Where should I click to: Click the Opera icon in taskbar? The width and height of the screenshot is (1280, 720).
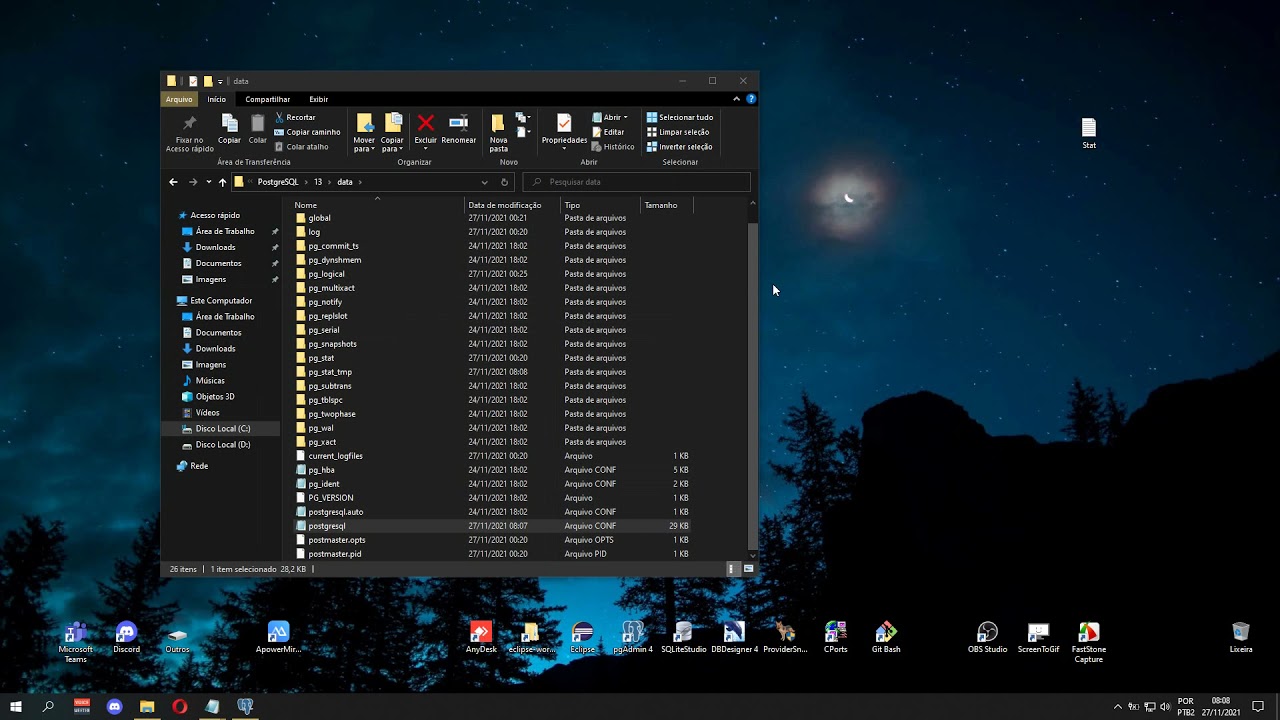(x=180, y=707)
